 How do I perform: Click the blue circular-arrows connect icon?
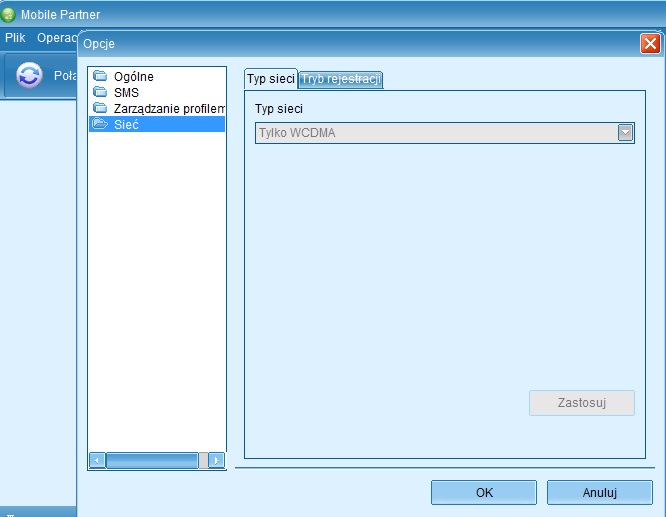click(x=29, y=76)
